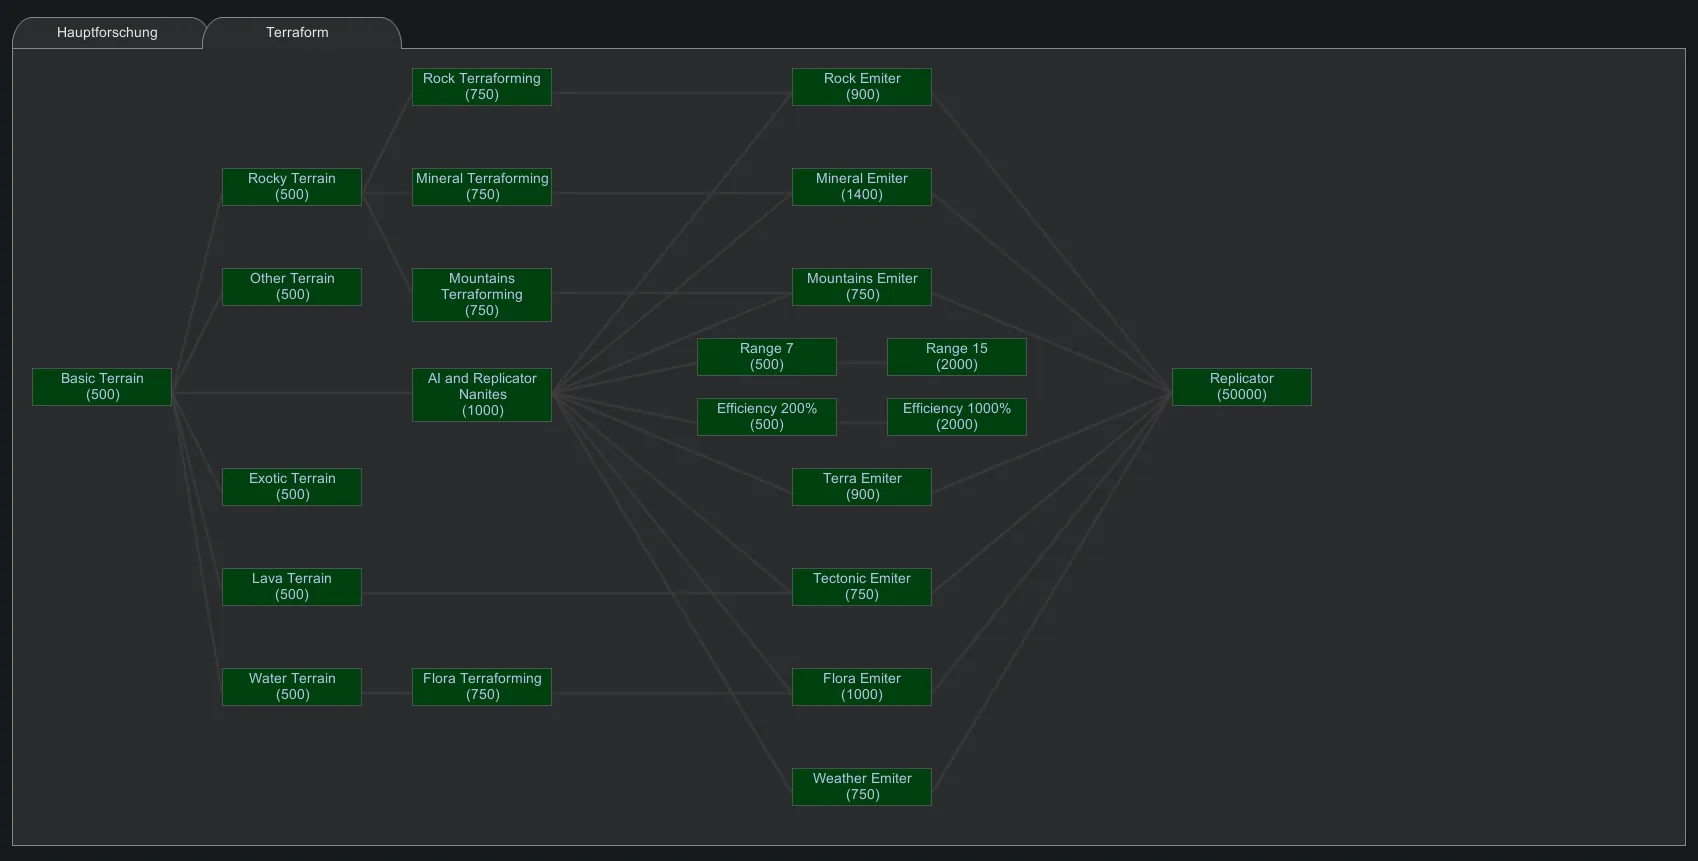Click the Replicator research node
1698x861 pixels.
(x=1242, y=387)
